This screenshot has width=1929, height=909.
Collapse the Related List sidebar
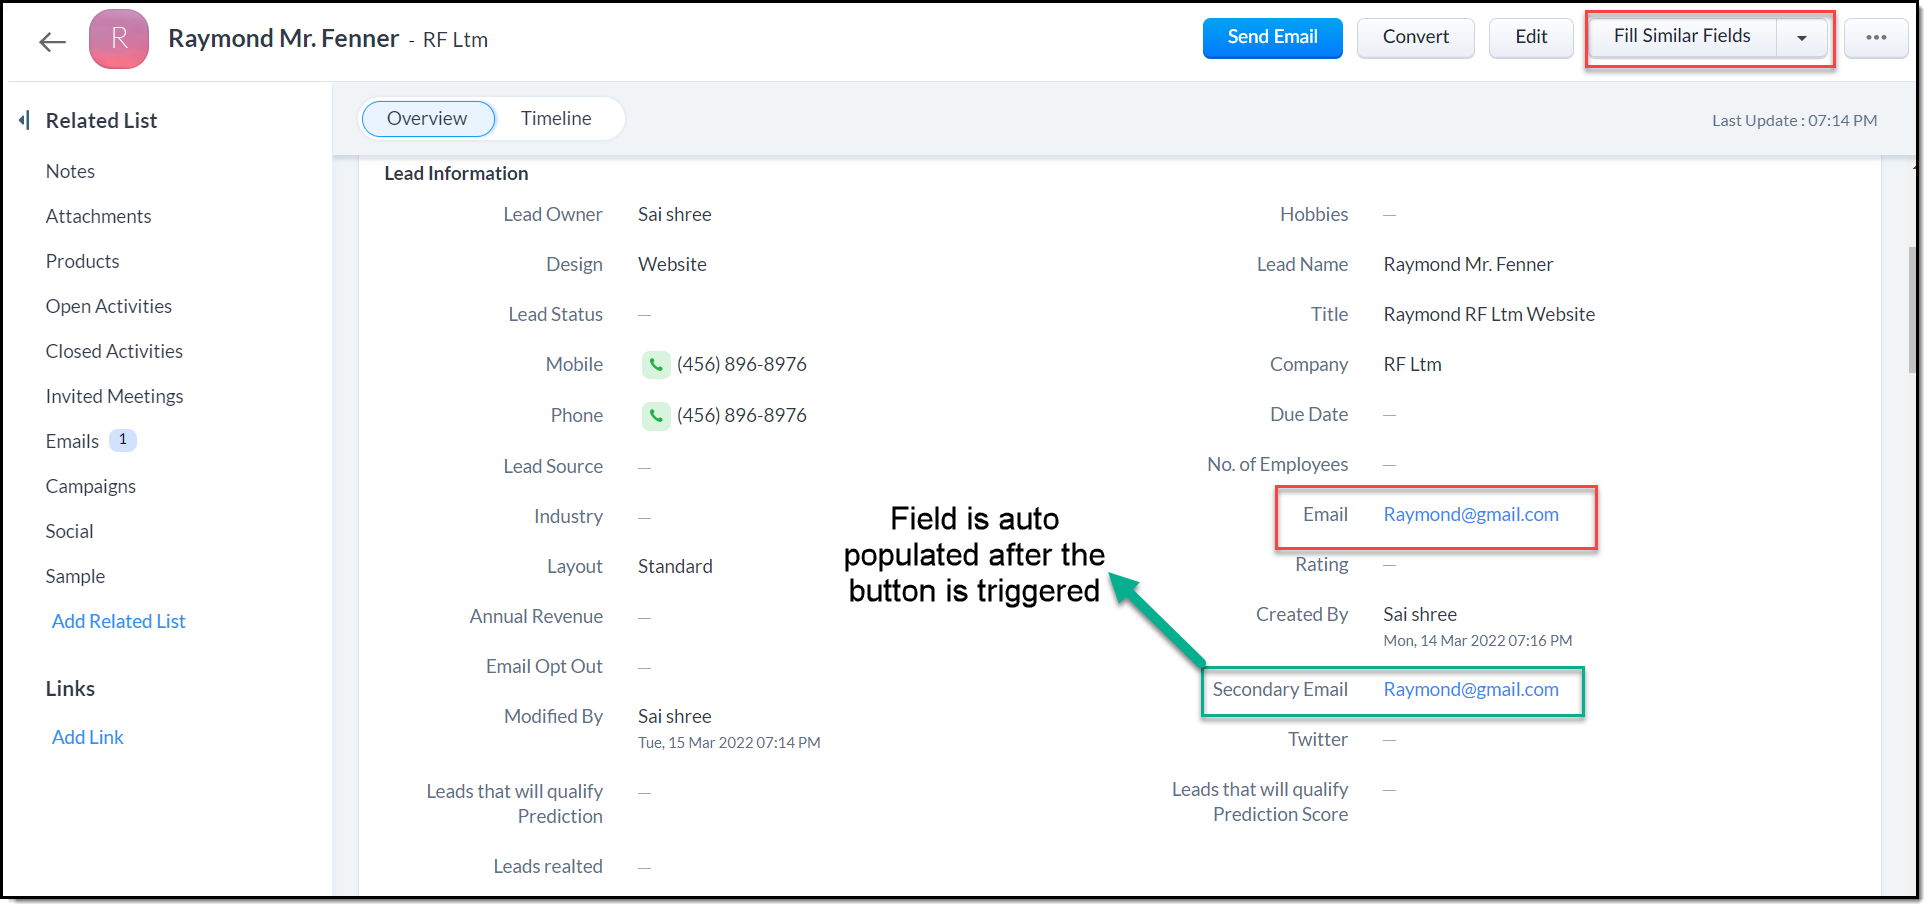pos(24,120)
